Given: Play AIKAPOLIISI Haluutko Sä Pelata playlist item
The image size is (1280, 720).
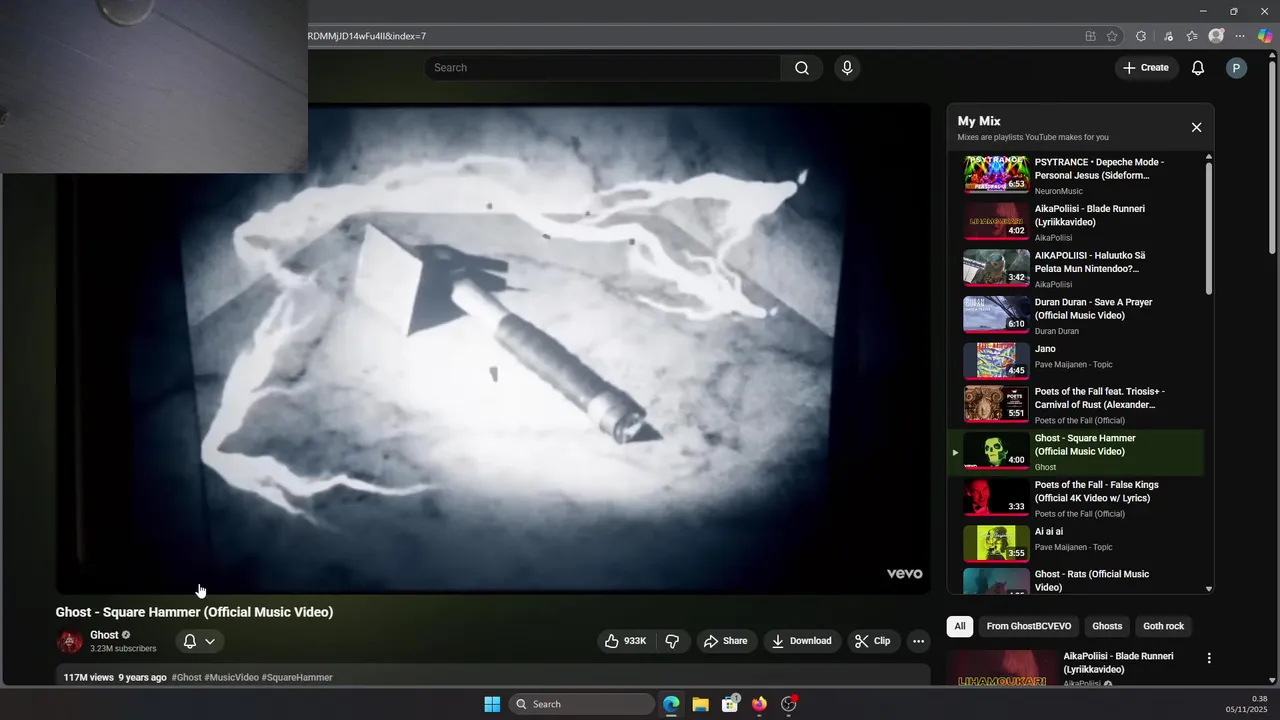Looking at the screenshot, I should pyautogui.click(x=1075, y=269).
